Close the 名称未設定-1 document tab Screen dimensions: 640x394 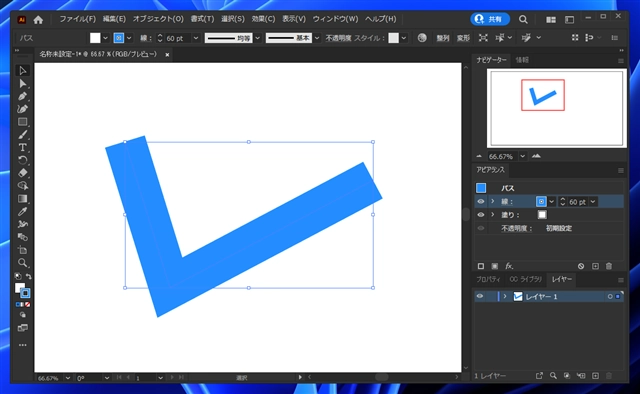(167, 55)
